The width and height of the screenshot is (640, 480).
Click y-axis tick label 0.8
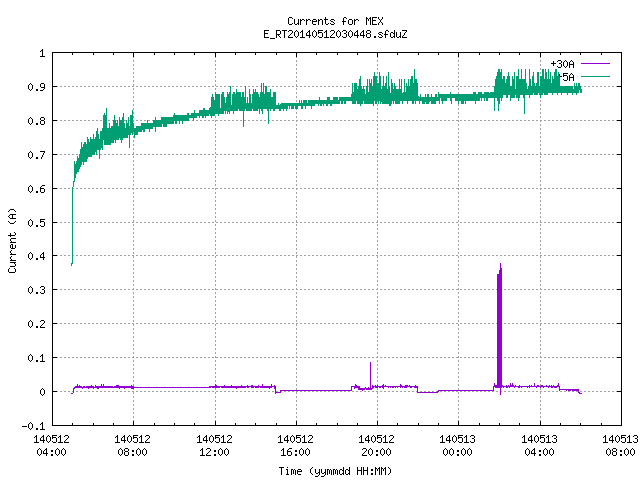[36, 121]
